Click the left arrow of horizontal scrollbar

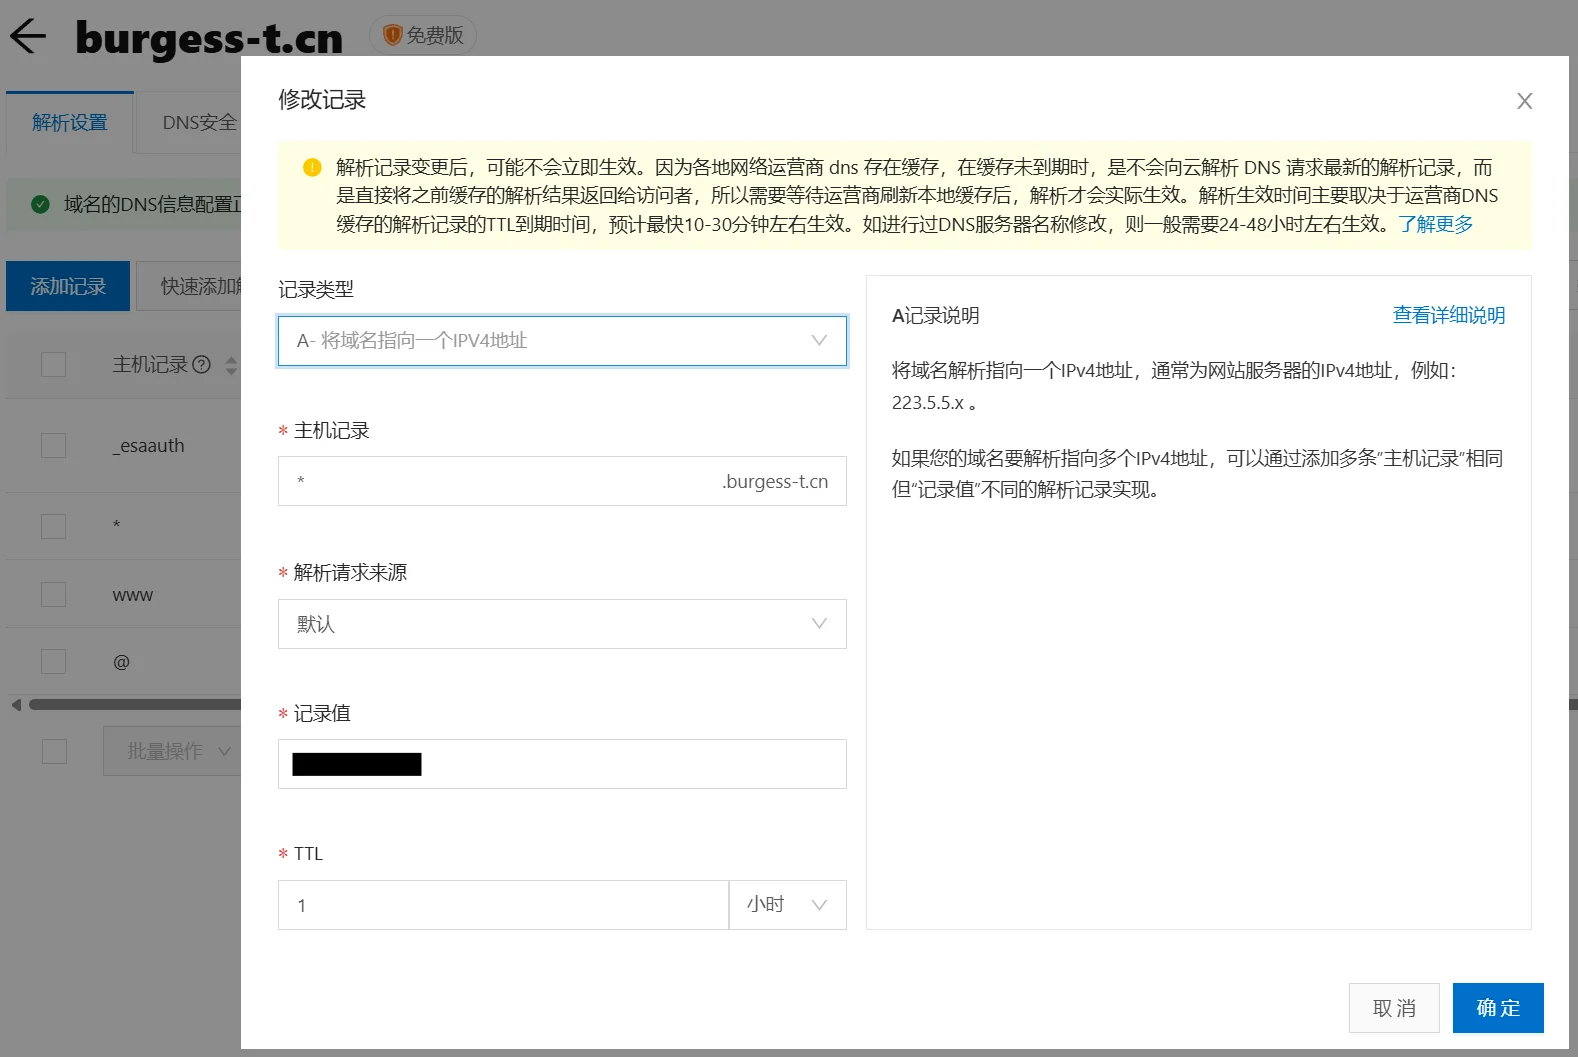pos(16,705)
